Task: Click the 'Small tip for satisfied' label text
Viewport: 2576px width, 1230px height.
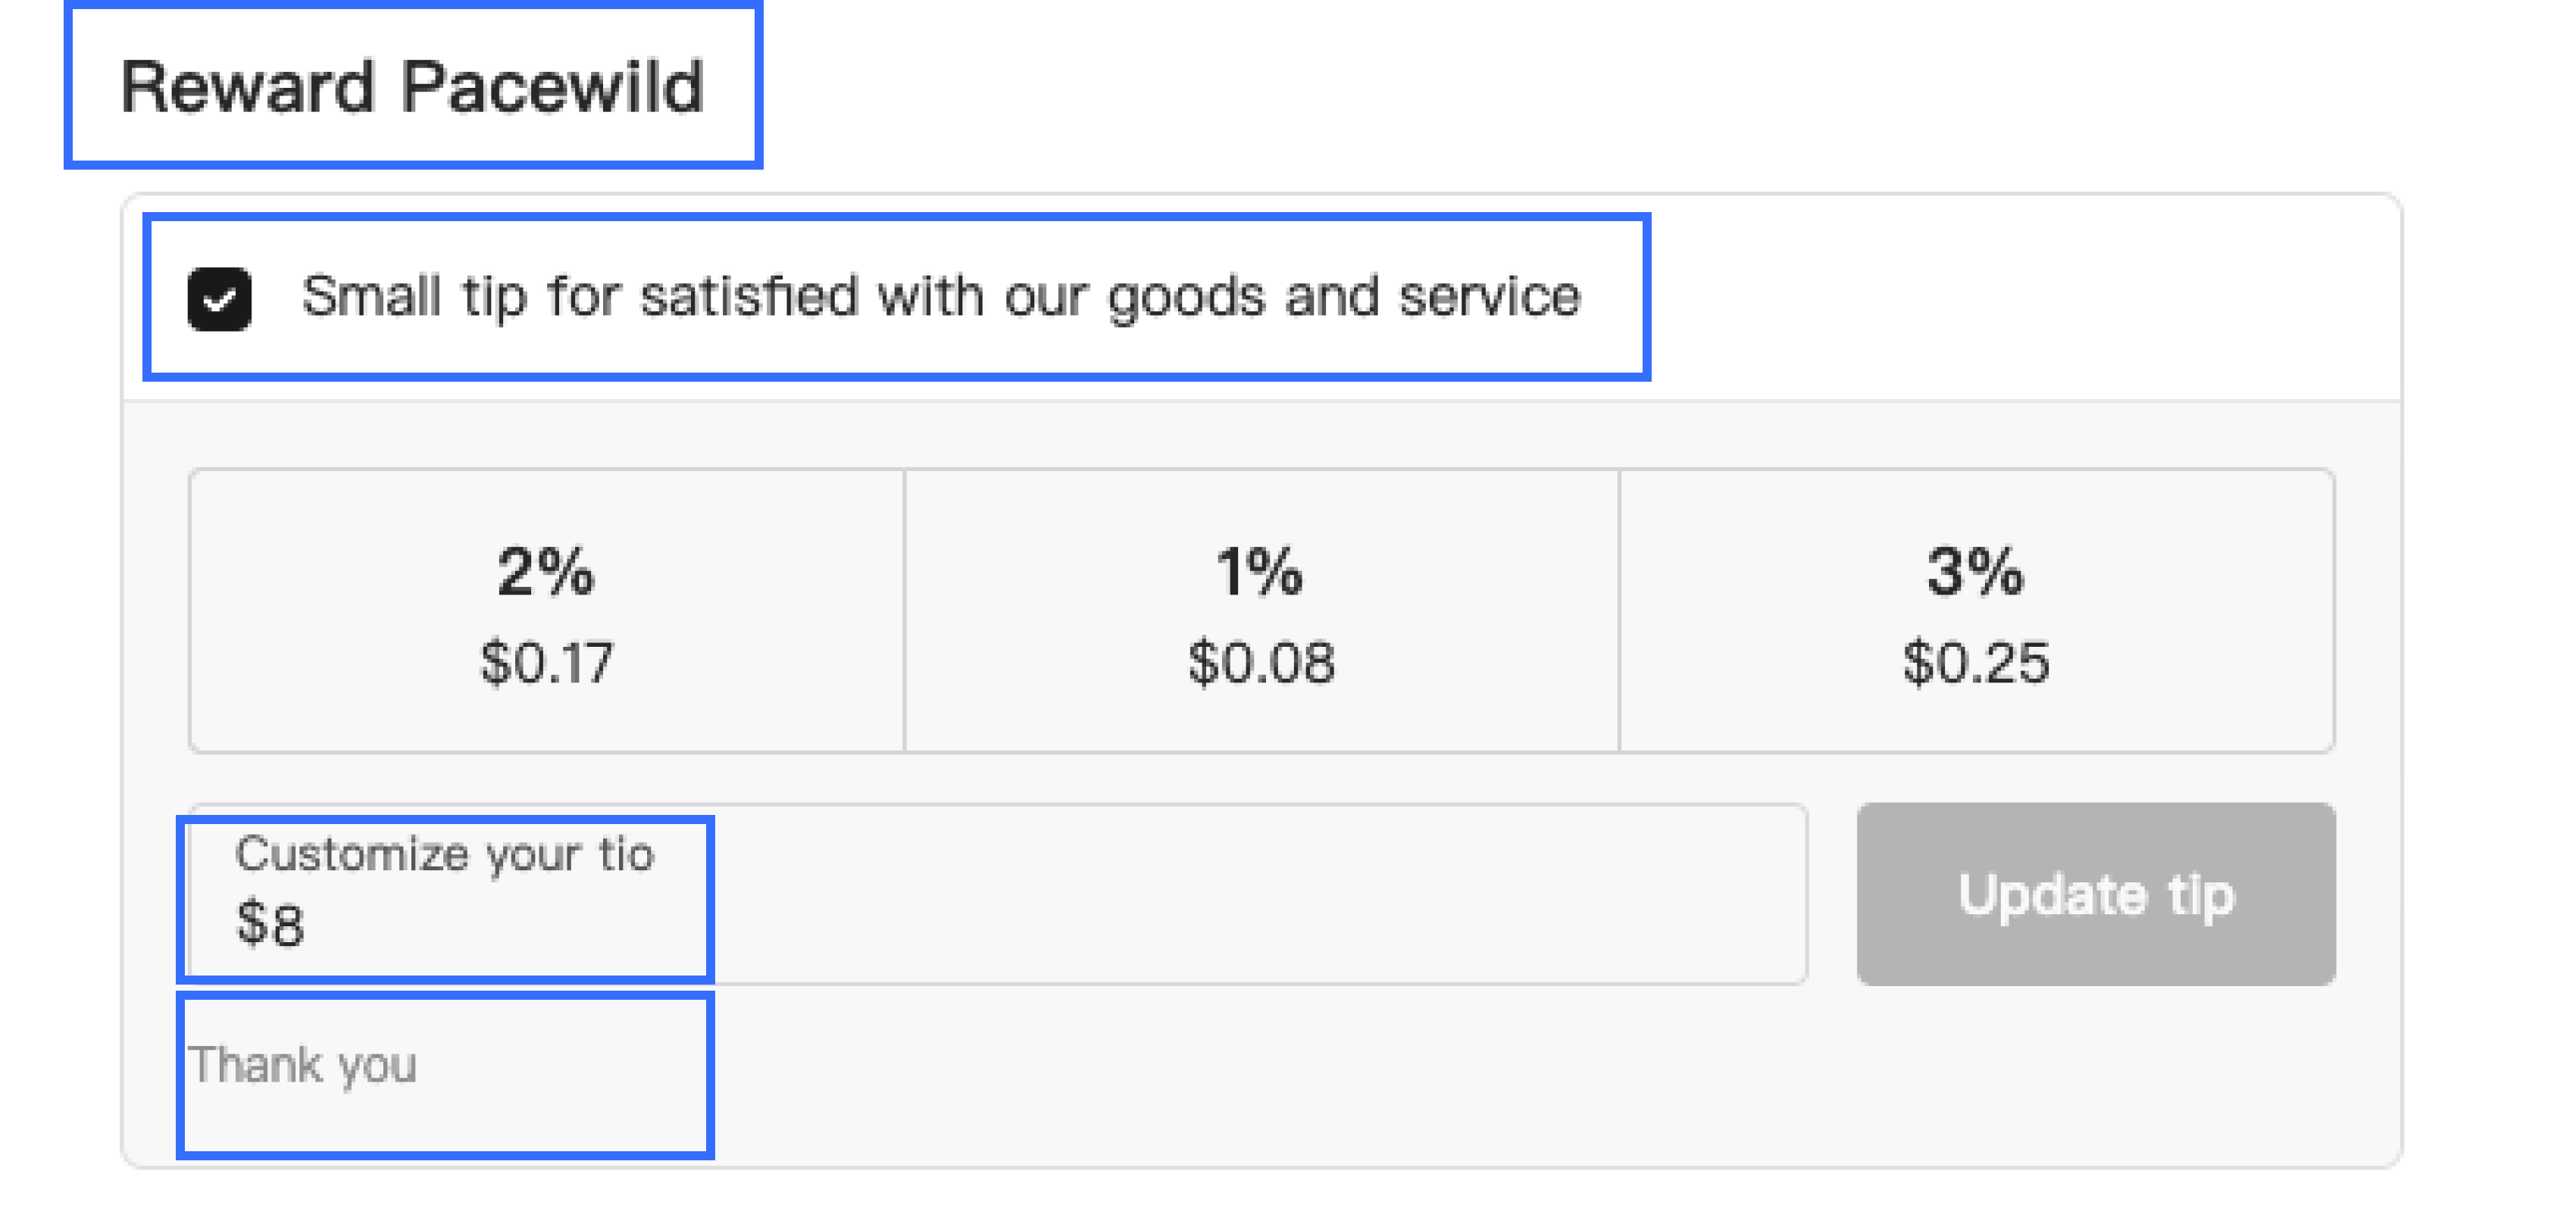Action: [940, 297]
